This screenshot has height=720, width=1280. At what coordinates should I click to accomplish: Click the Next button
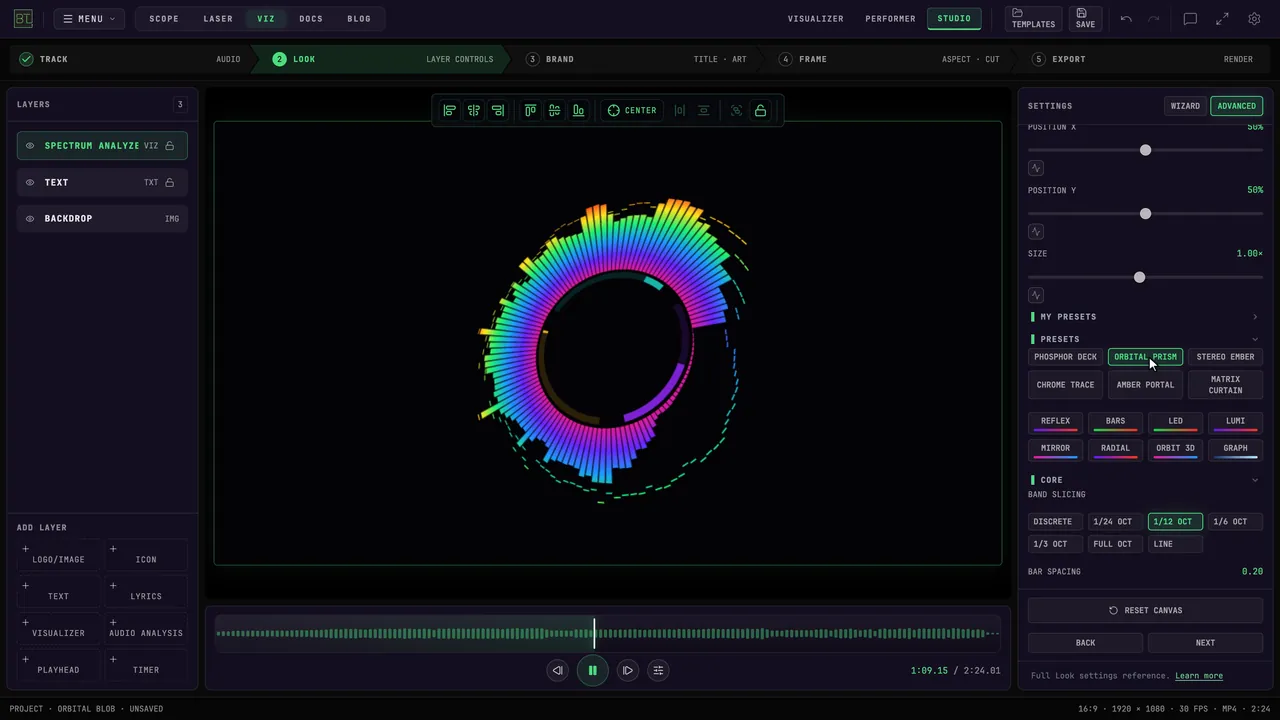tap(1205, 643)
